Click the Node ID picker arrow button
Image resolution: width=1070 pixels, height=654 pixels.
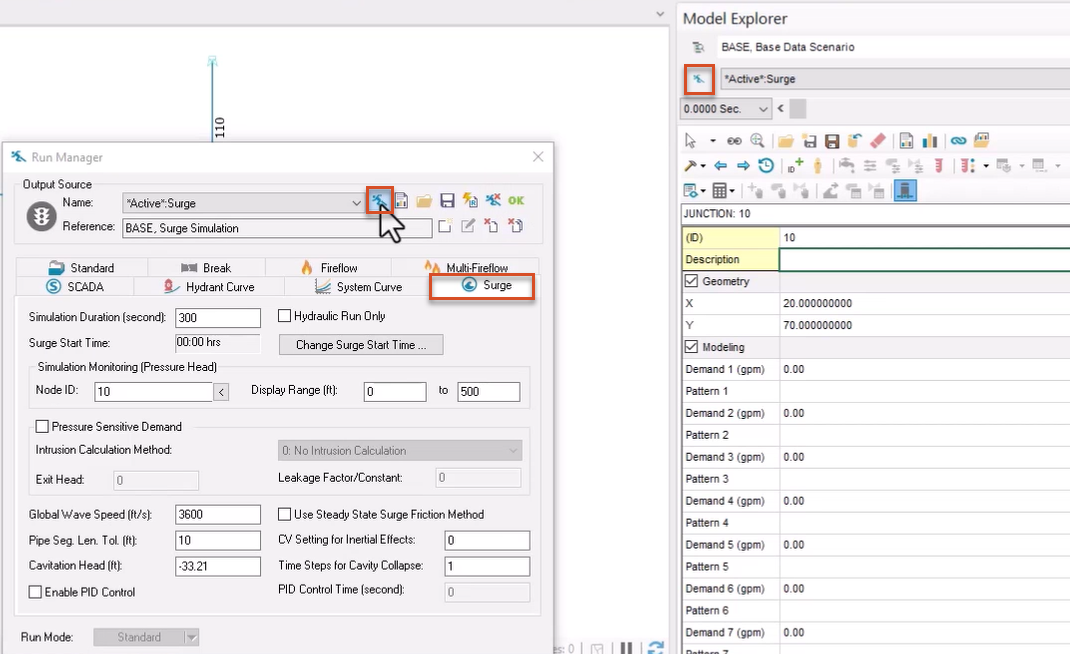[x=220, y=392]
